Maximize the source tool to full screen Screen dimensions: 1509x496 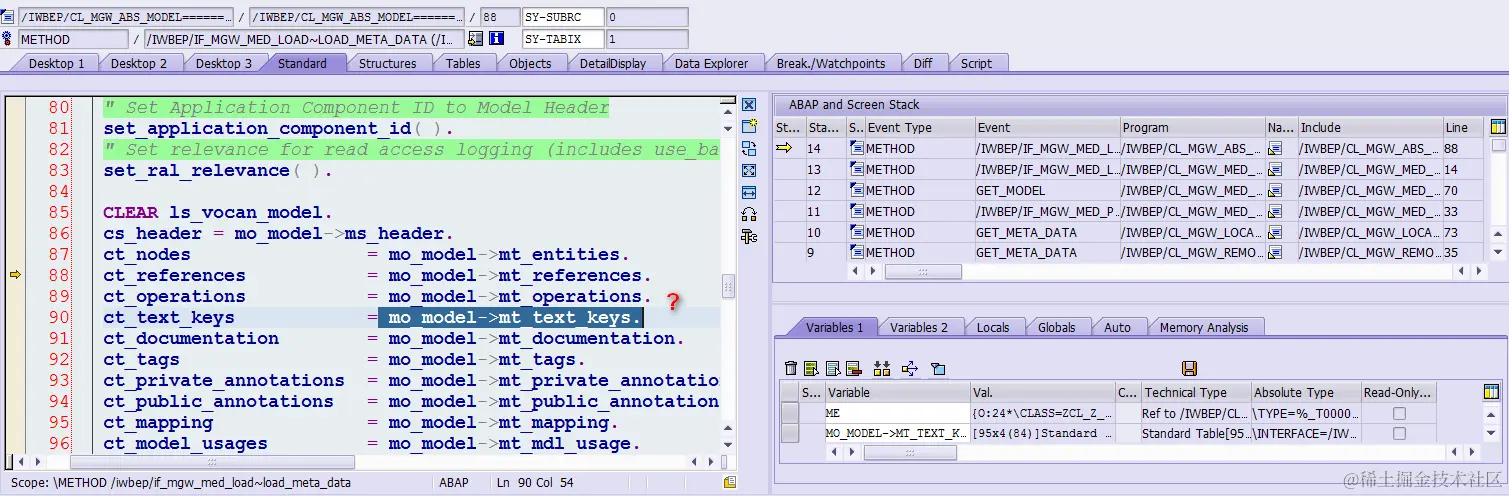pos(748,170)
